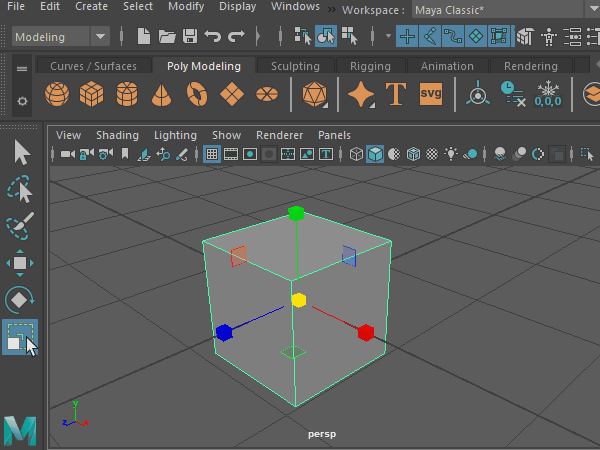Open the Modeling menu set dropdown
The width and height of the screenshot is (600, 450).
point(61,37)
